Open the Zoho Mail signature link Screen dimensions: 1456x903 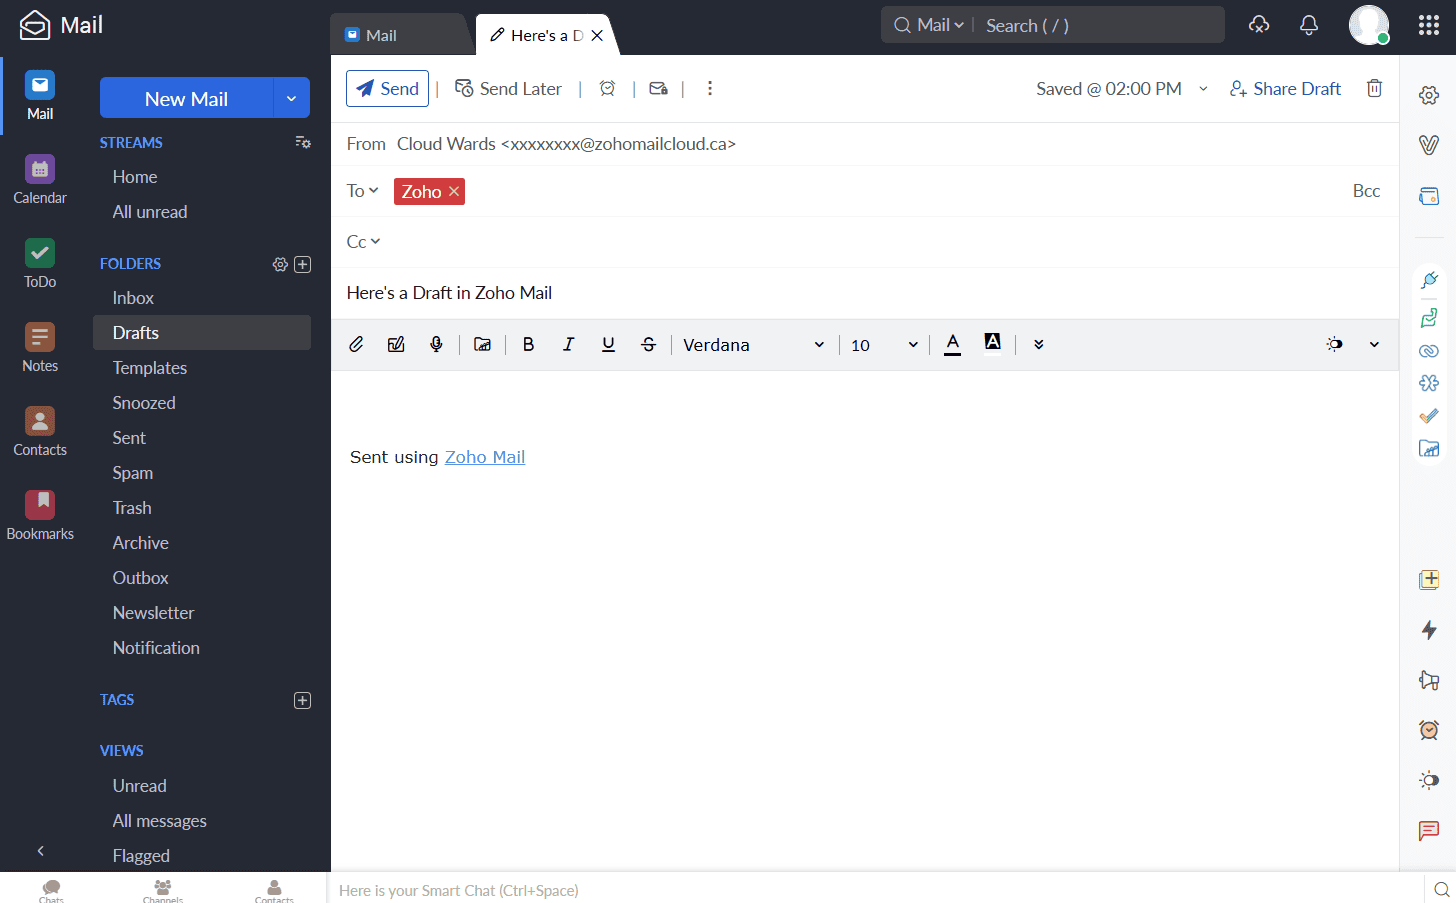pos(484,457)
